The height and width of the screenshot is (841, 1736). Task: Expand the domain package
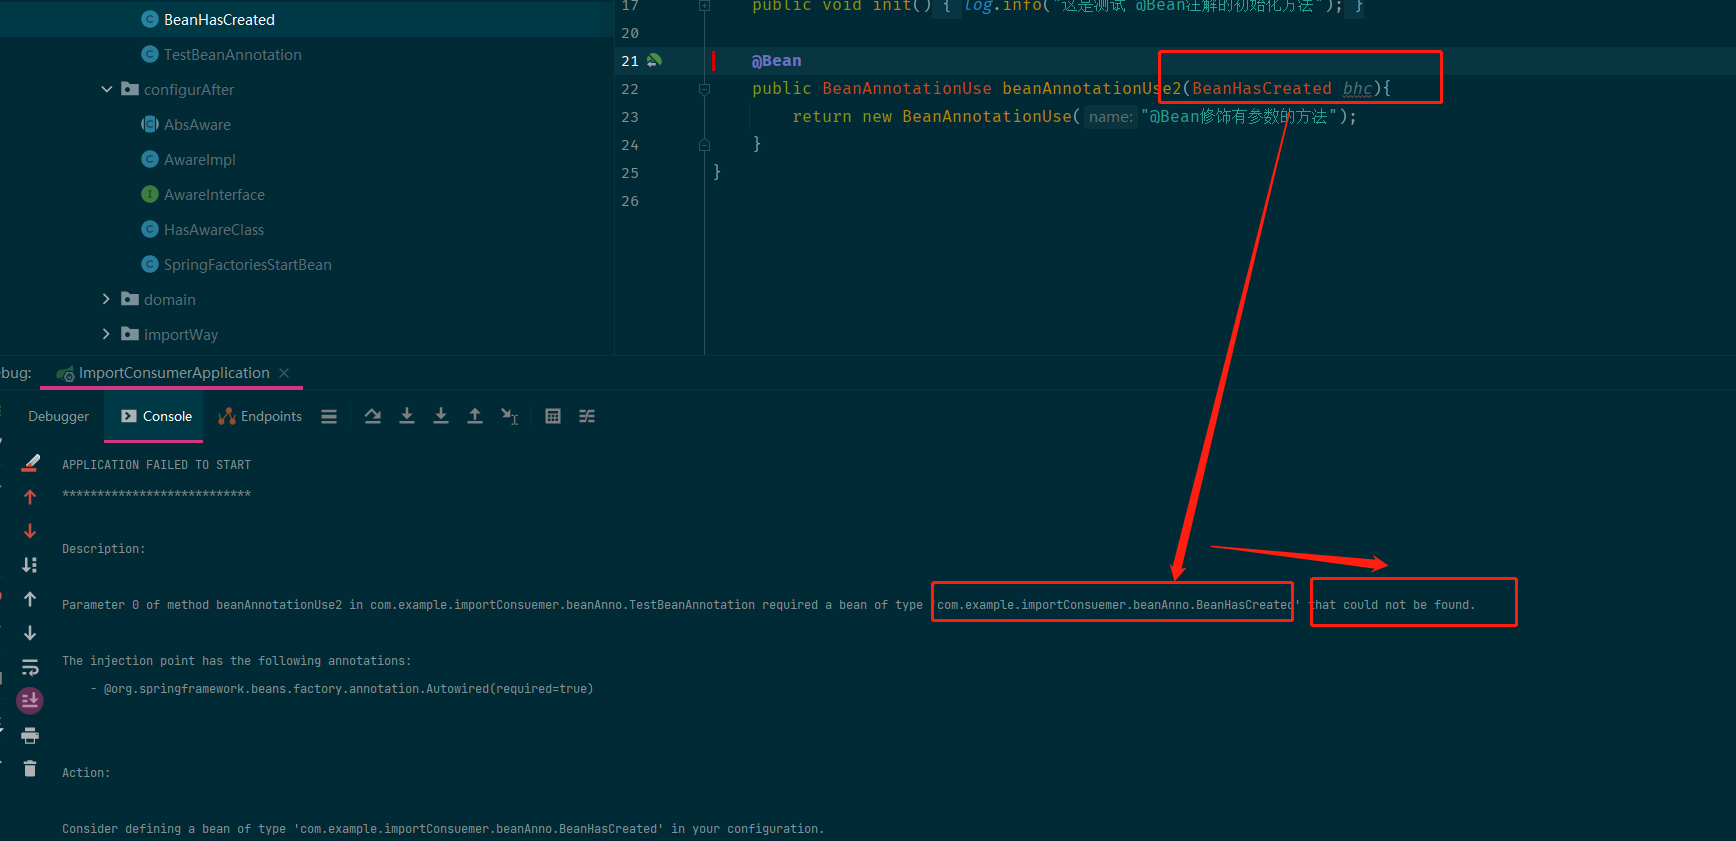click(107, 299)
